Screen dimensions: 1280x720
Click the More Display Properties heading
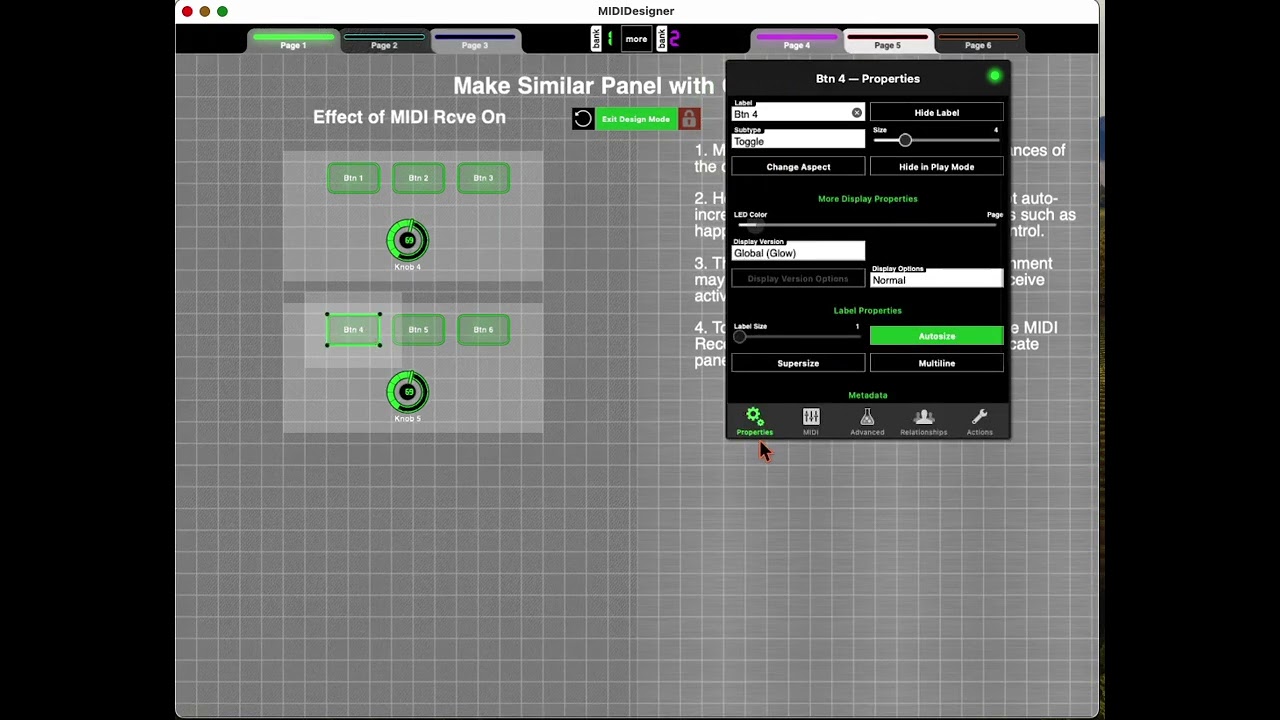868,198
